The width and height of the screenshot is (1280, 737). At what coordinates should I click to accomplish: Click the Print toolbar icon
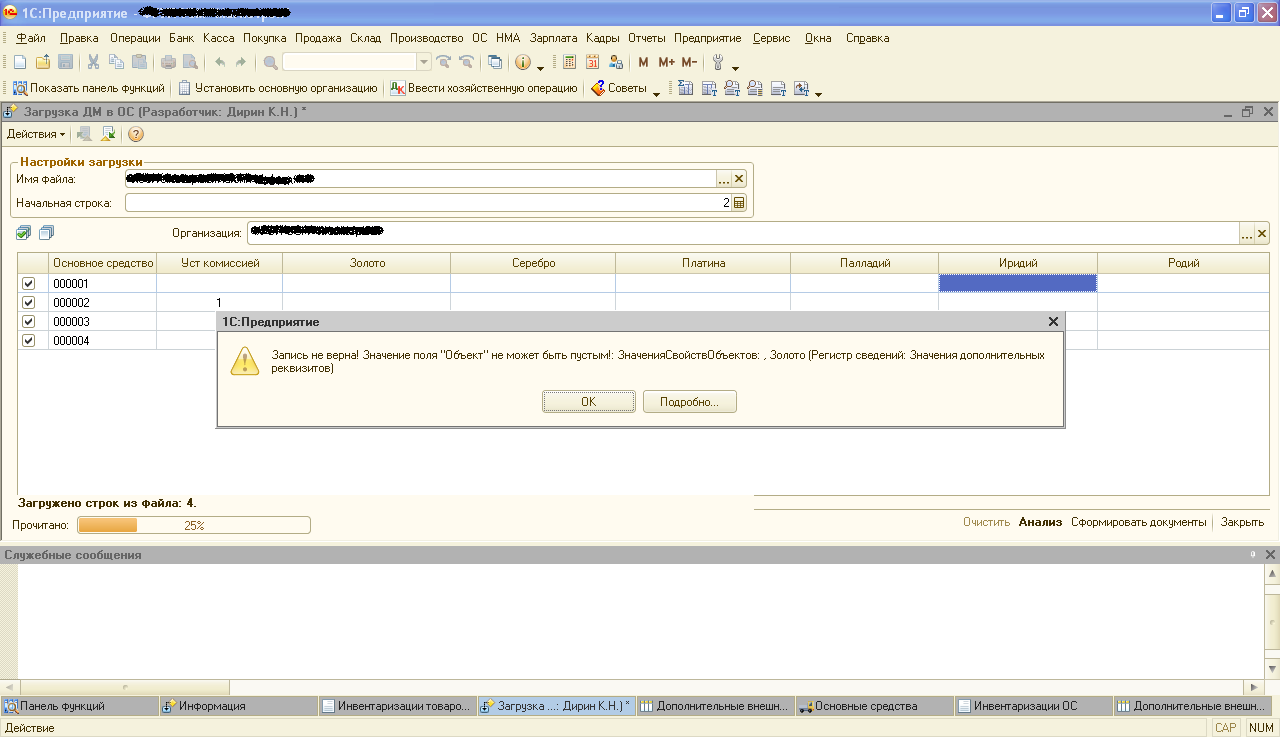(x=168, y=62)
